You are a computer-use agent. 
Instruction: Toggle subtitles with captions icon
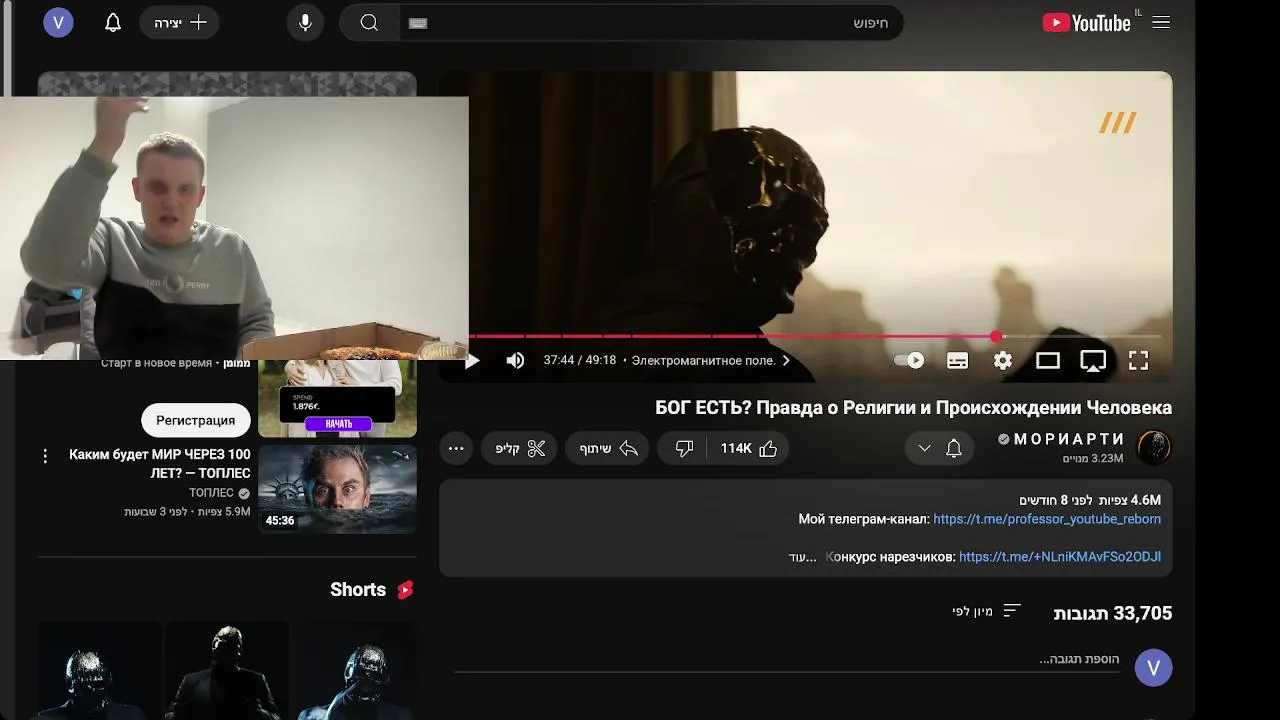coord(957,361)
